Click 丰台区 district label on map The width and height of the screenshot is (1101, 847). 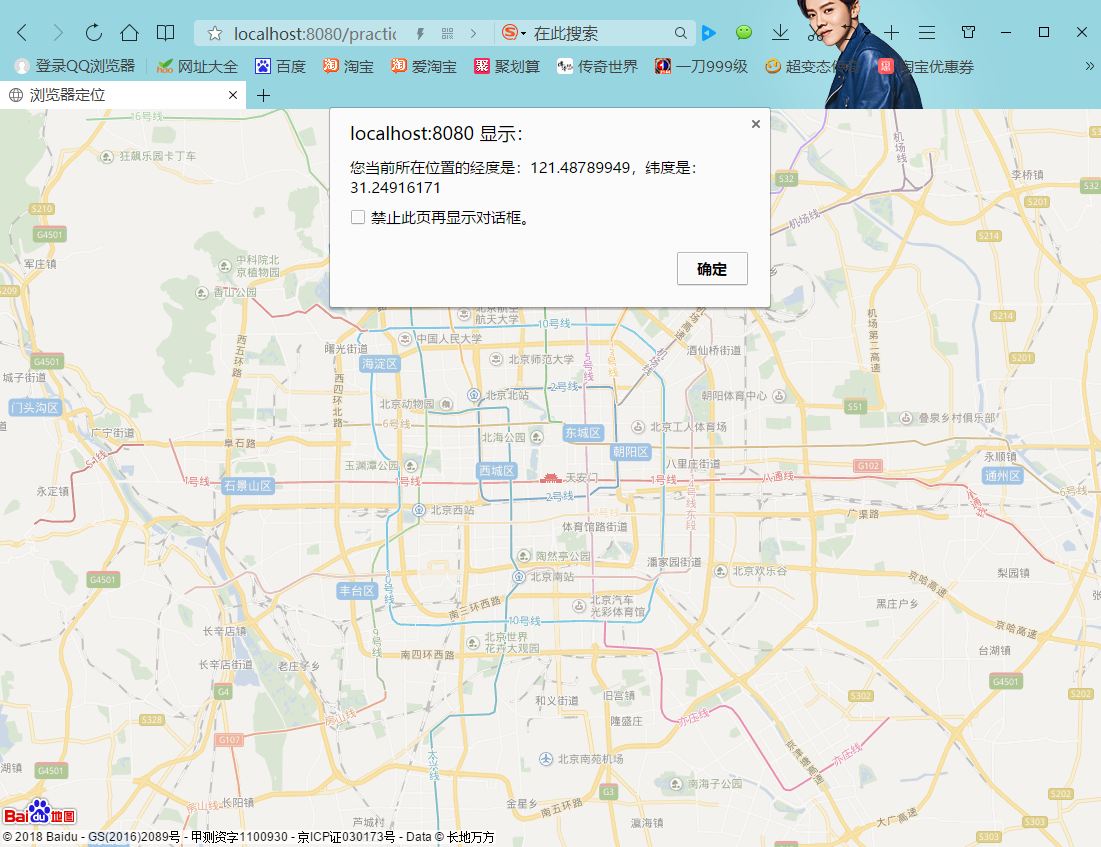(x=357, y=591)
